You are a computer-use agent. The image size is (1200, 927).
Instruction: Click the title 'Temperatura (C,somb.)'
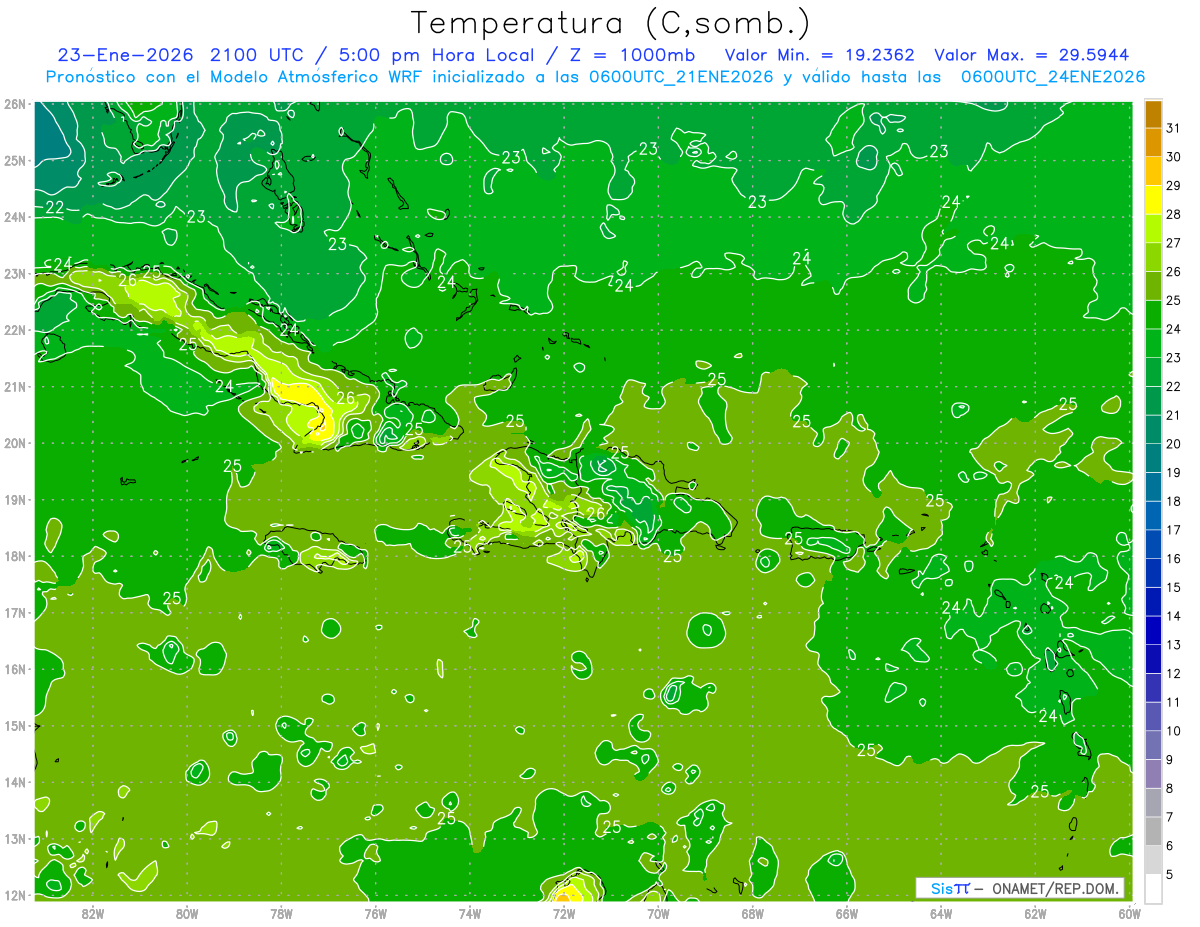[x=611, y=23]
